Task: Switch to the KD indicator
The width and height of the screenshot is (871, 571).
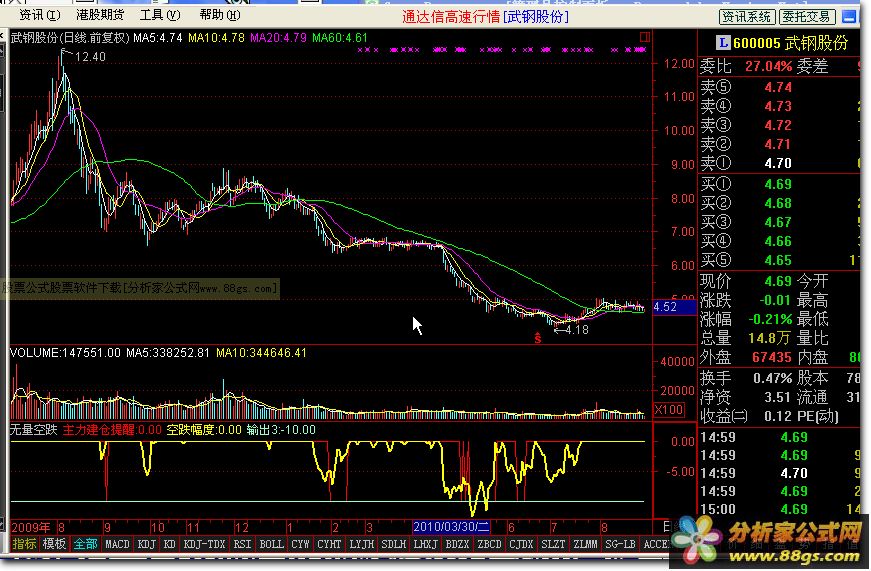Action: coord(169,544)
